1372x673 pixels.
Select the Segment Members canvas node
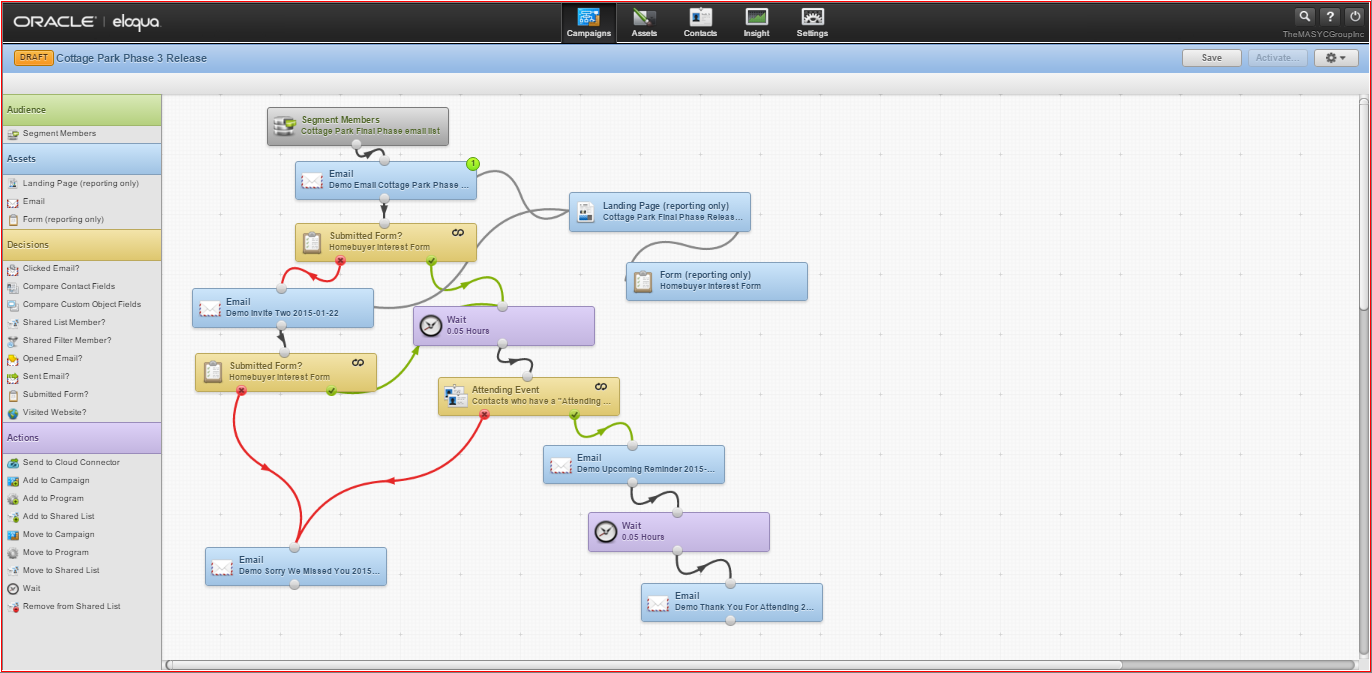357,125
